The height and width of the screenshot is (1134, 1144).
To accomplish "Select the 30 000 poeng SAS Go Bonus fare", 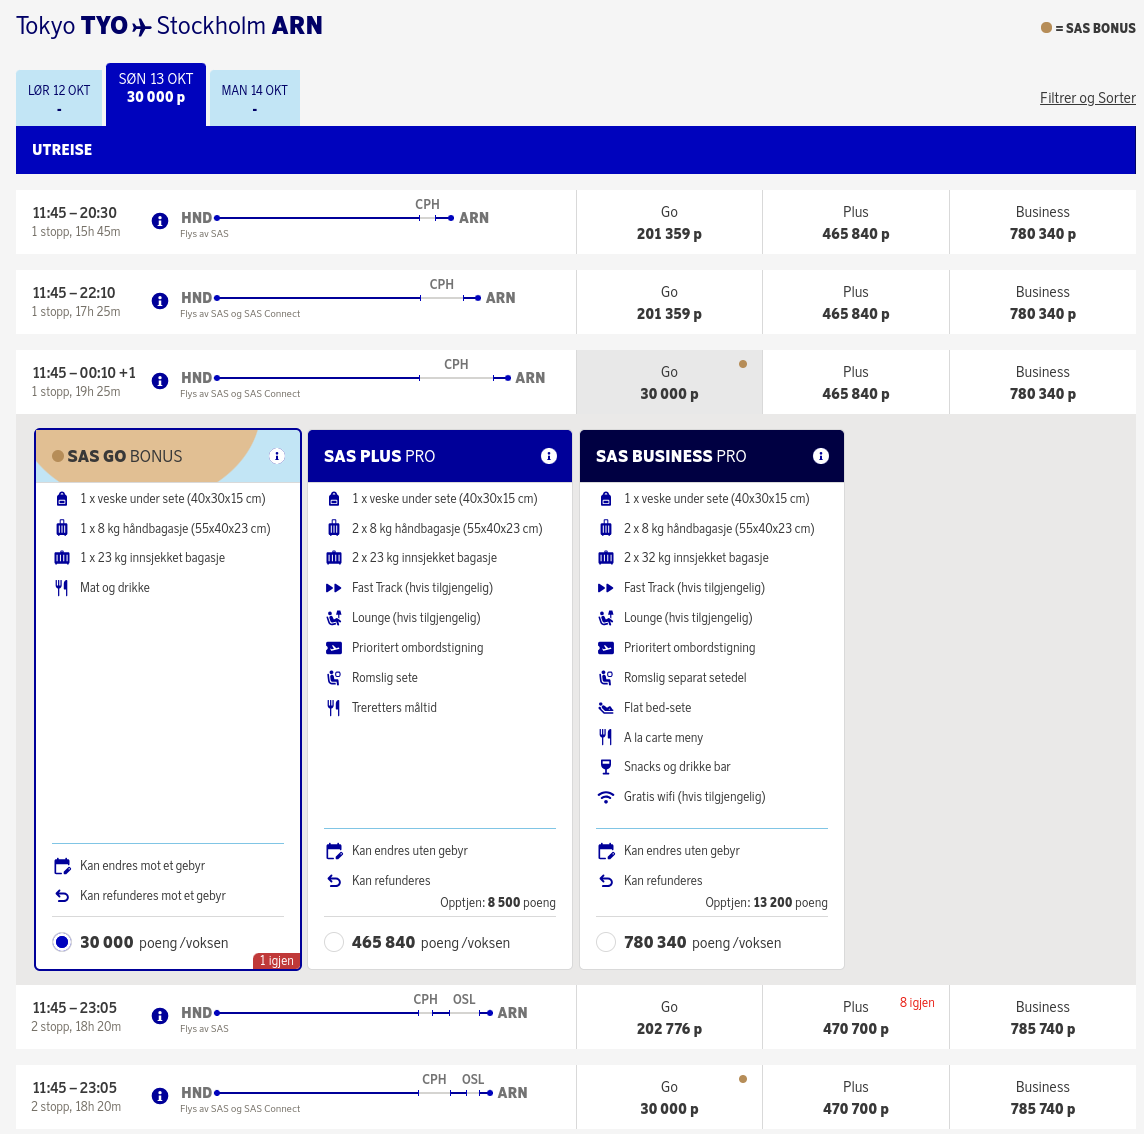I will pos(62,942).
